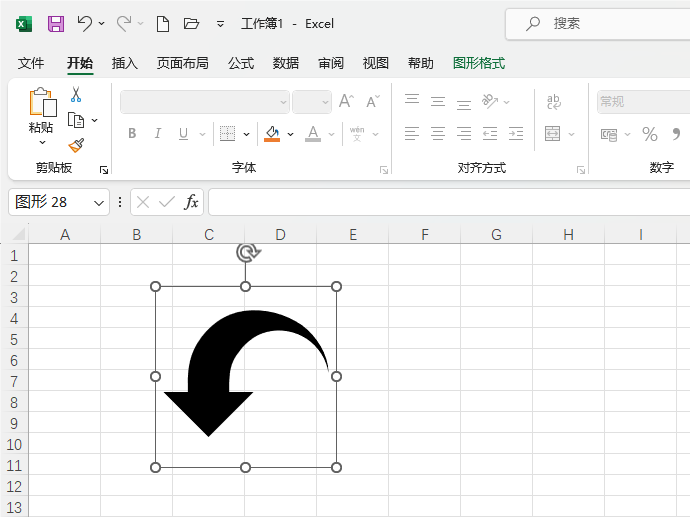Click the Center alignment icon
Viewport: 690px width, 517px height.
438,133
